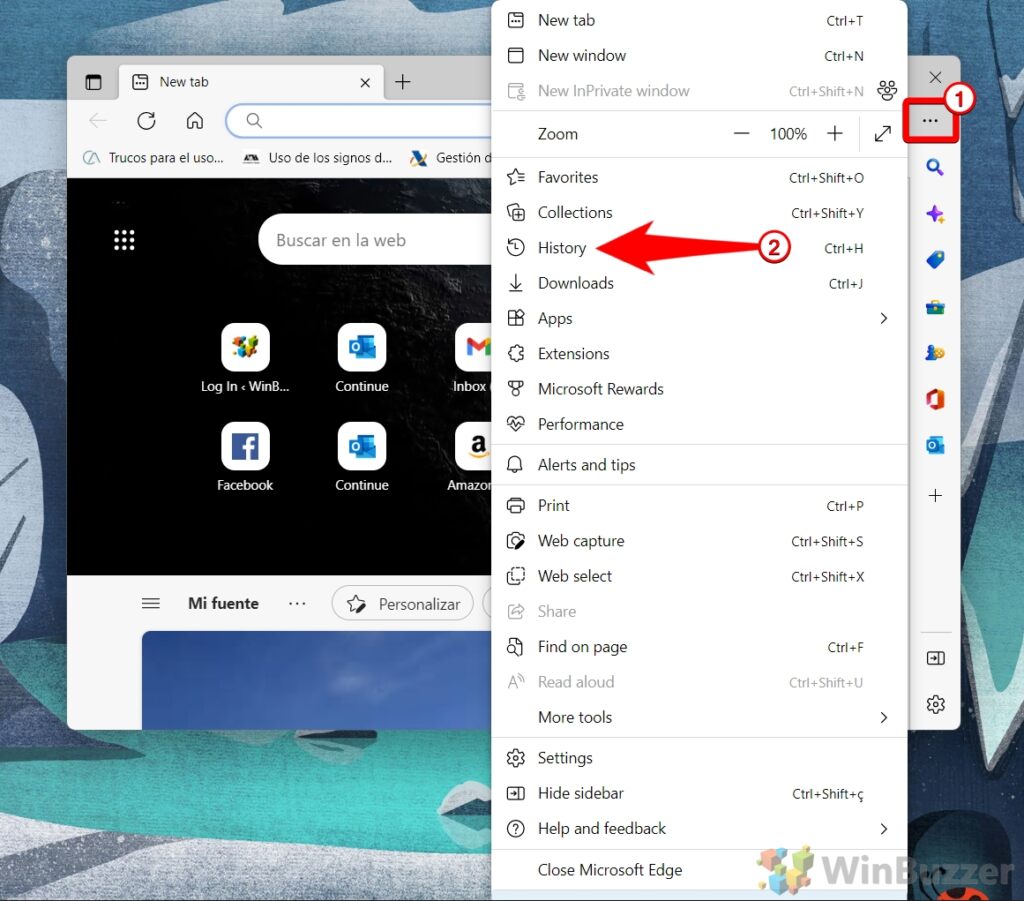Screen dimensions: 1024x901
Task: Click the Personalizar button
Action: (x=402, y=603)
